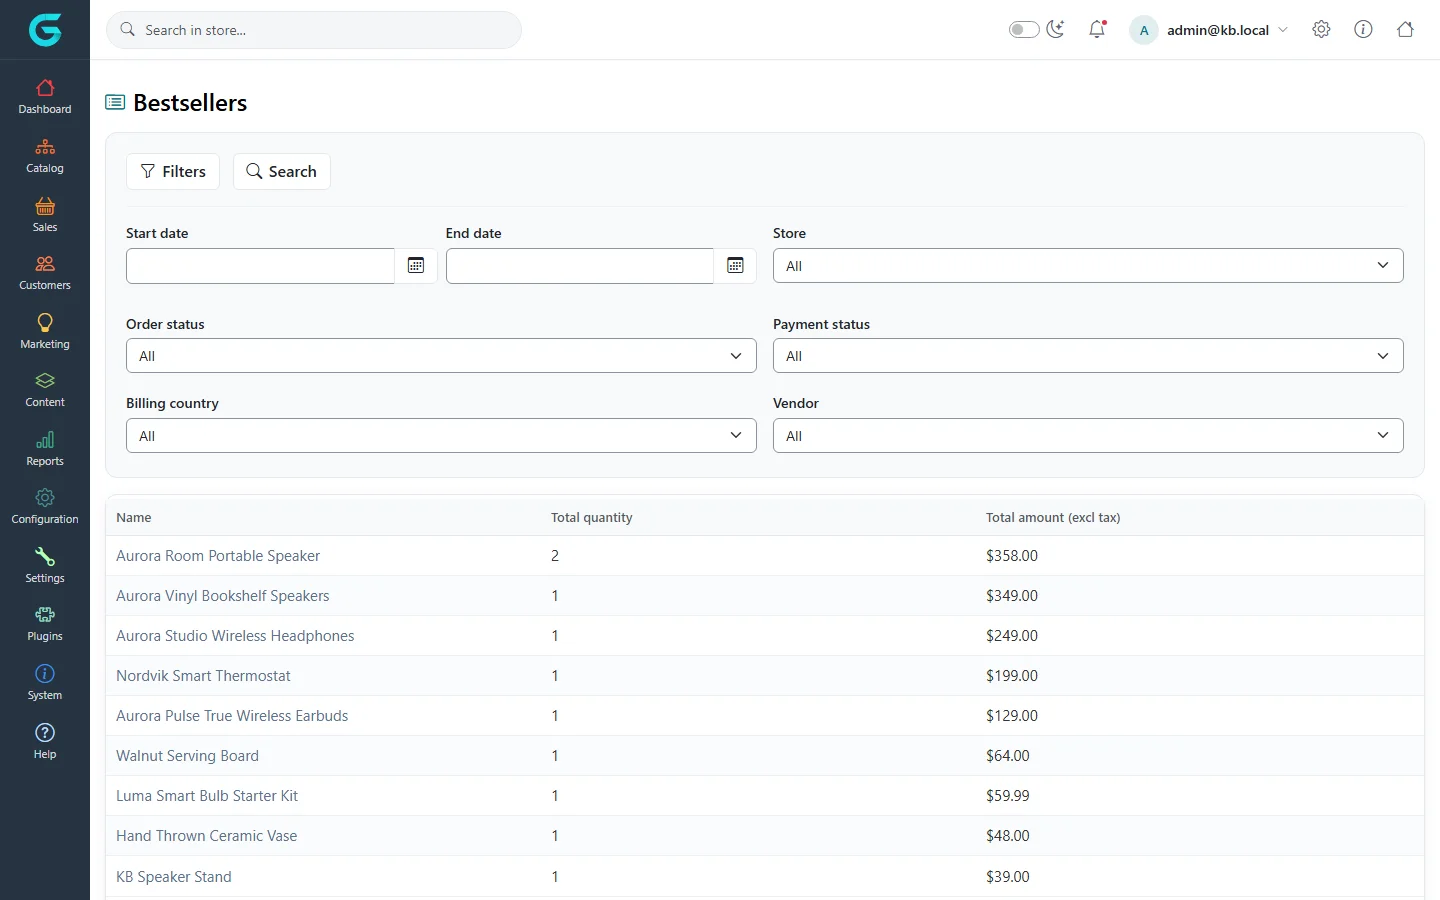Click the End date input field

[580, 266]
